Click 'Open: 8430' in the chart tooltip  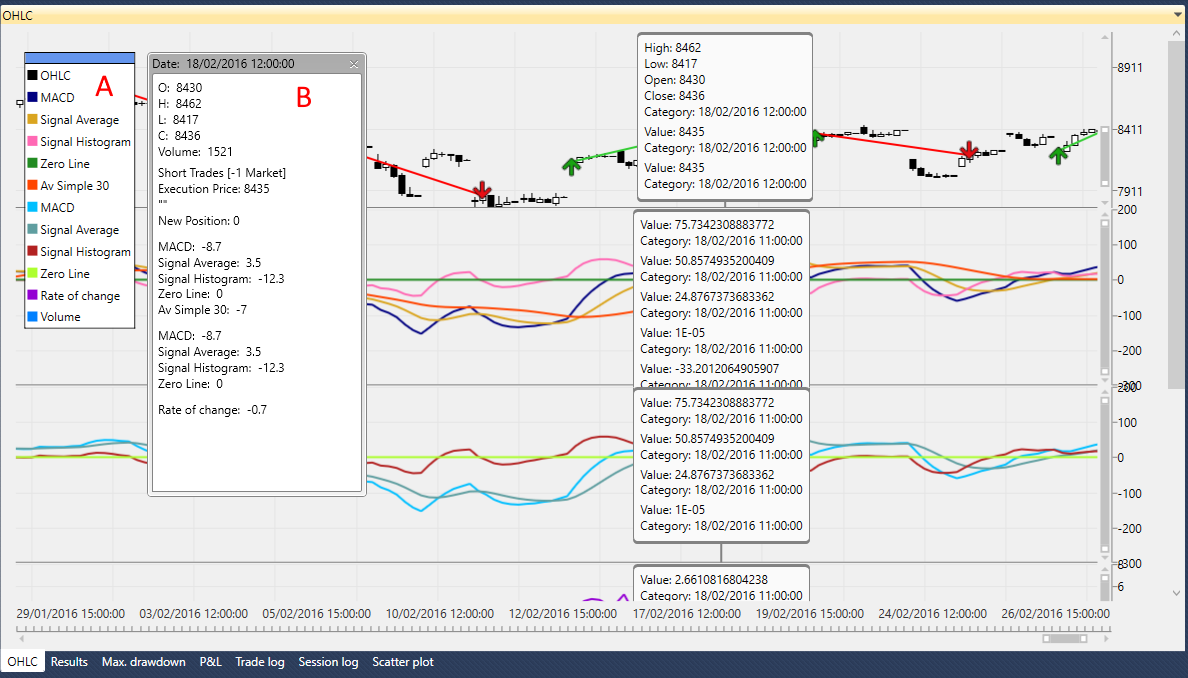675,80
